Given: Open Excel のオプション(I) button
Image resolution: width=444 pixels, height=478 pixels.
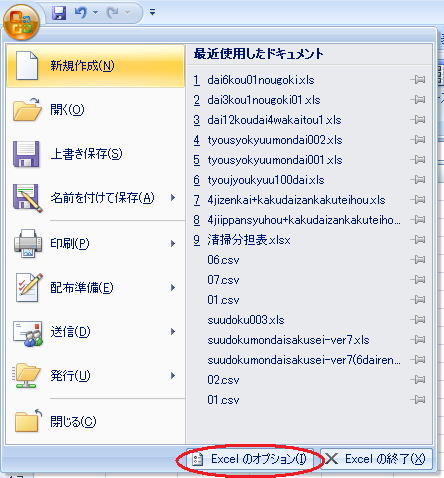Looking at the screenshot, I should coord(250,459).
